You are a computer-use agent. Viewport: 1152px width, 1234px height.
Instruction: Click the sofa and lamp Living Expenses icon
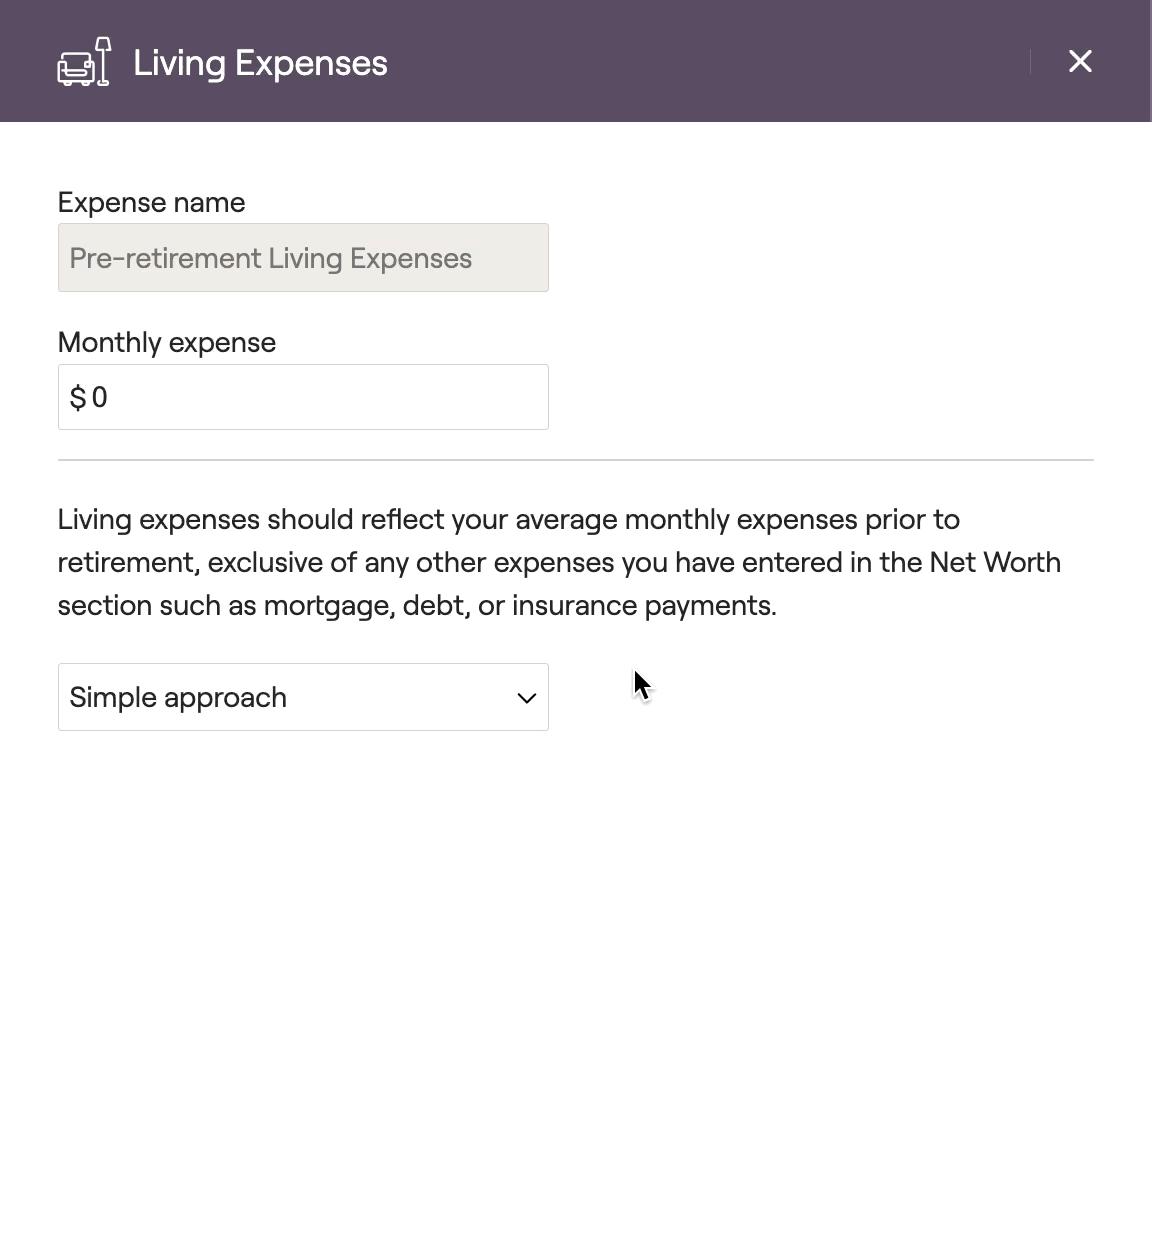(x=84, y=62)
